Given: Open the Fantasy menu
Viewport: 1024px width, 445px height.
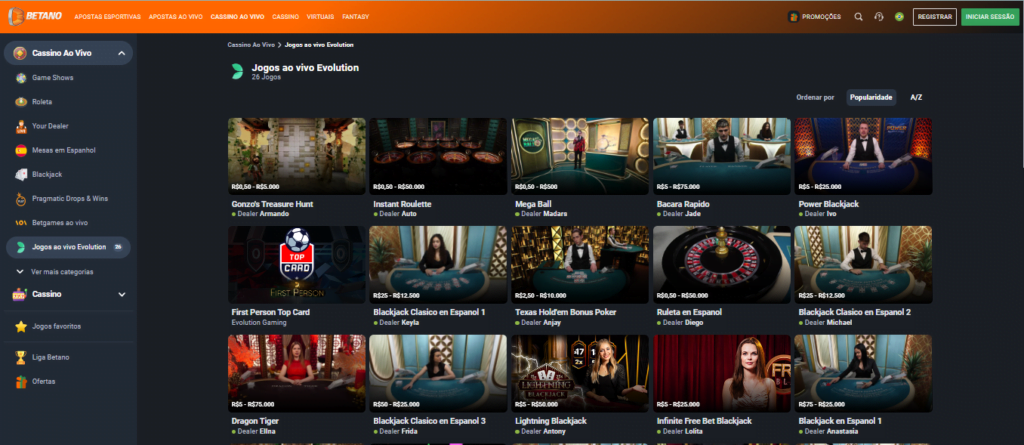Looking at the screenshot, I should pos(356,17).
